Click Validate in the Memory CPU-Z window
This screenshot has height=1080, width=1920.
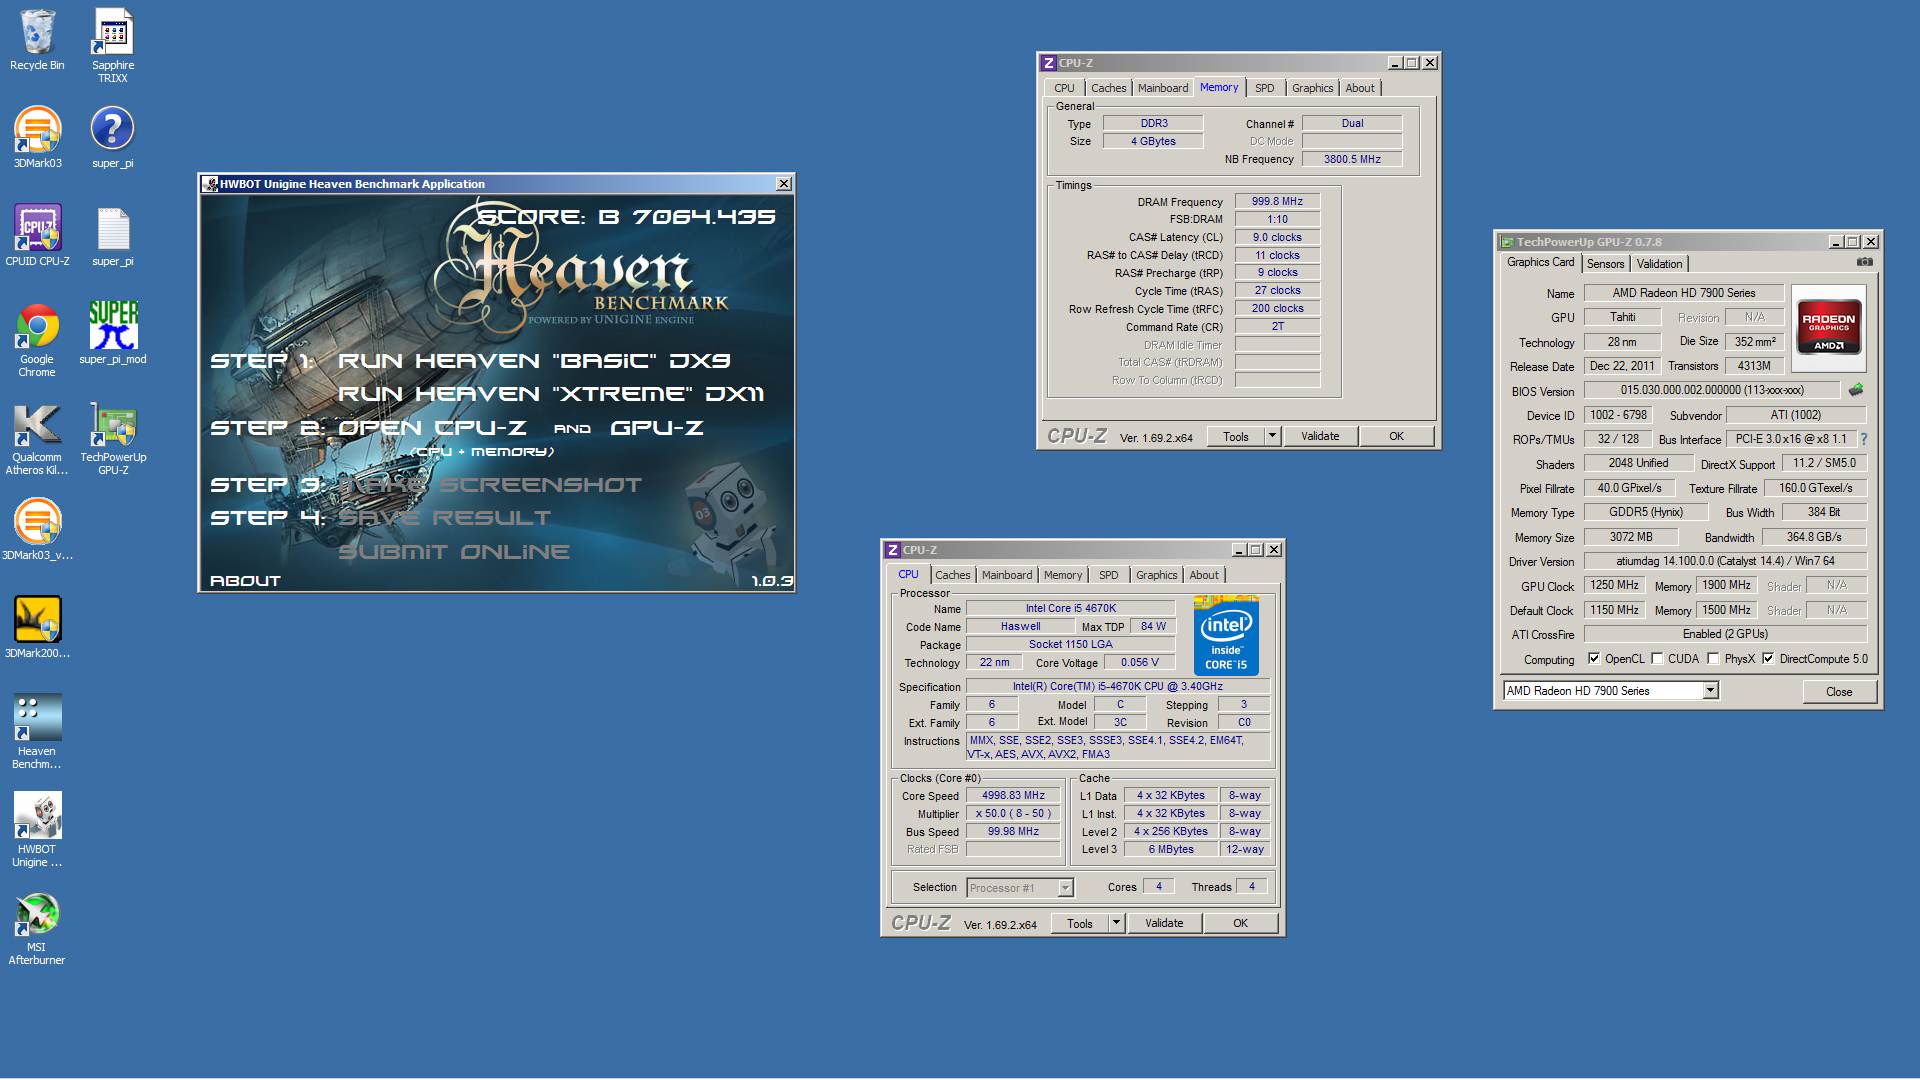coord(1320,436)
